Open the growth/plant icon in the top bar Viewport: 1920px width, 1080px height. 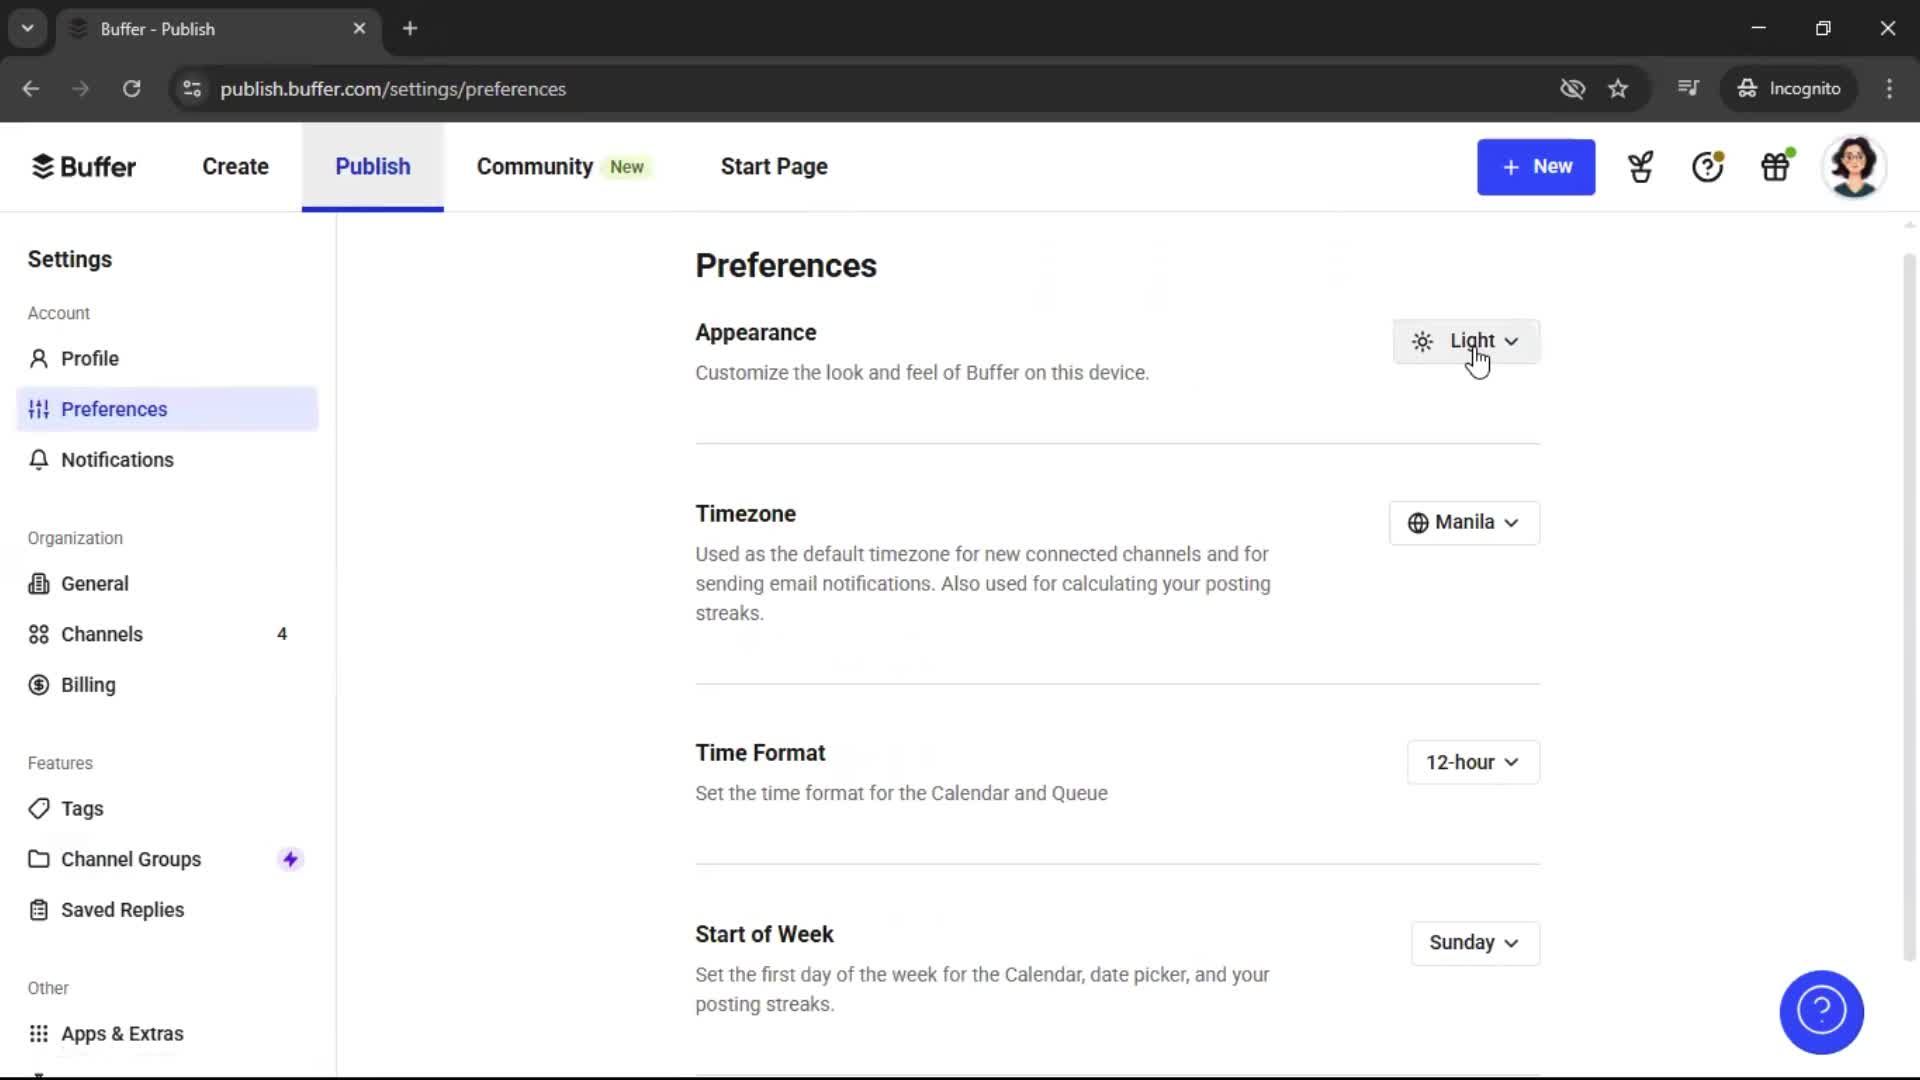click(x=1640, y=167)
